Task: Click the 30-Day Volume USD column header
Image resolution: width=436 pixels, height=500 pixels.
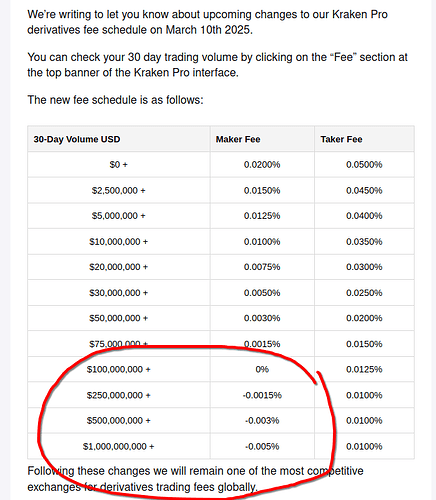Action: (119, 139)
